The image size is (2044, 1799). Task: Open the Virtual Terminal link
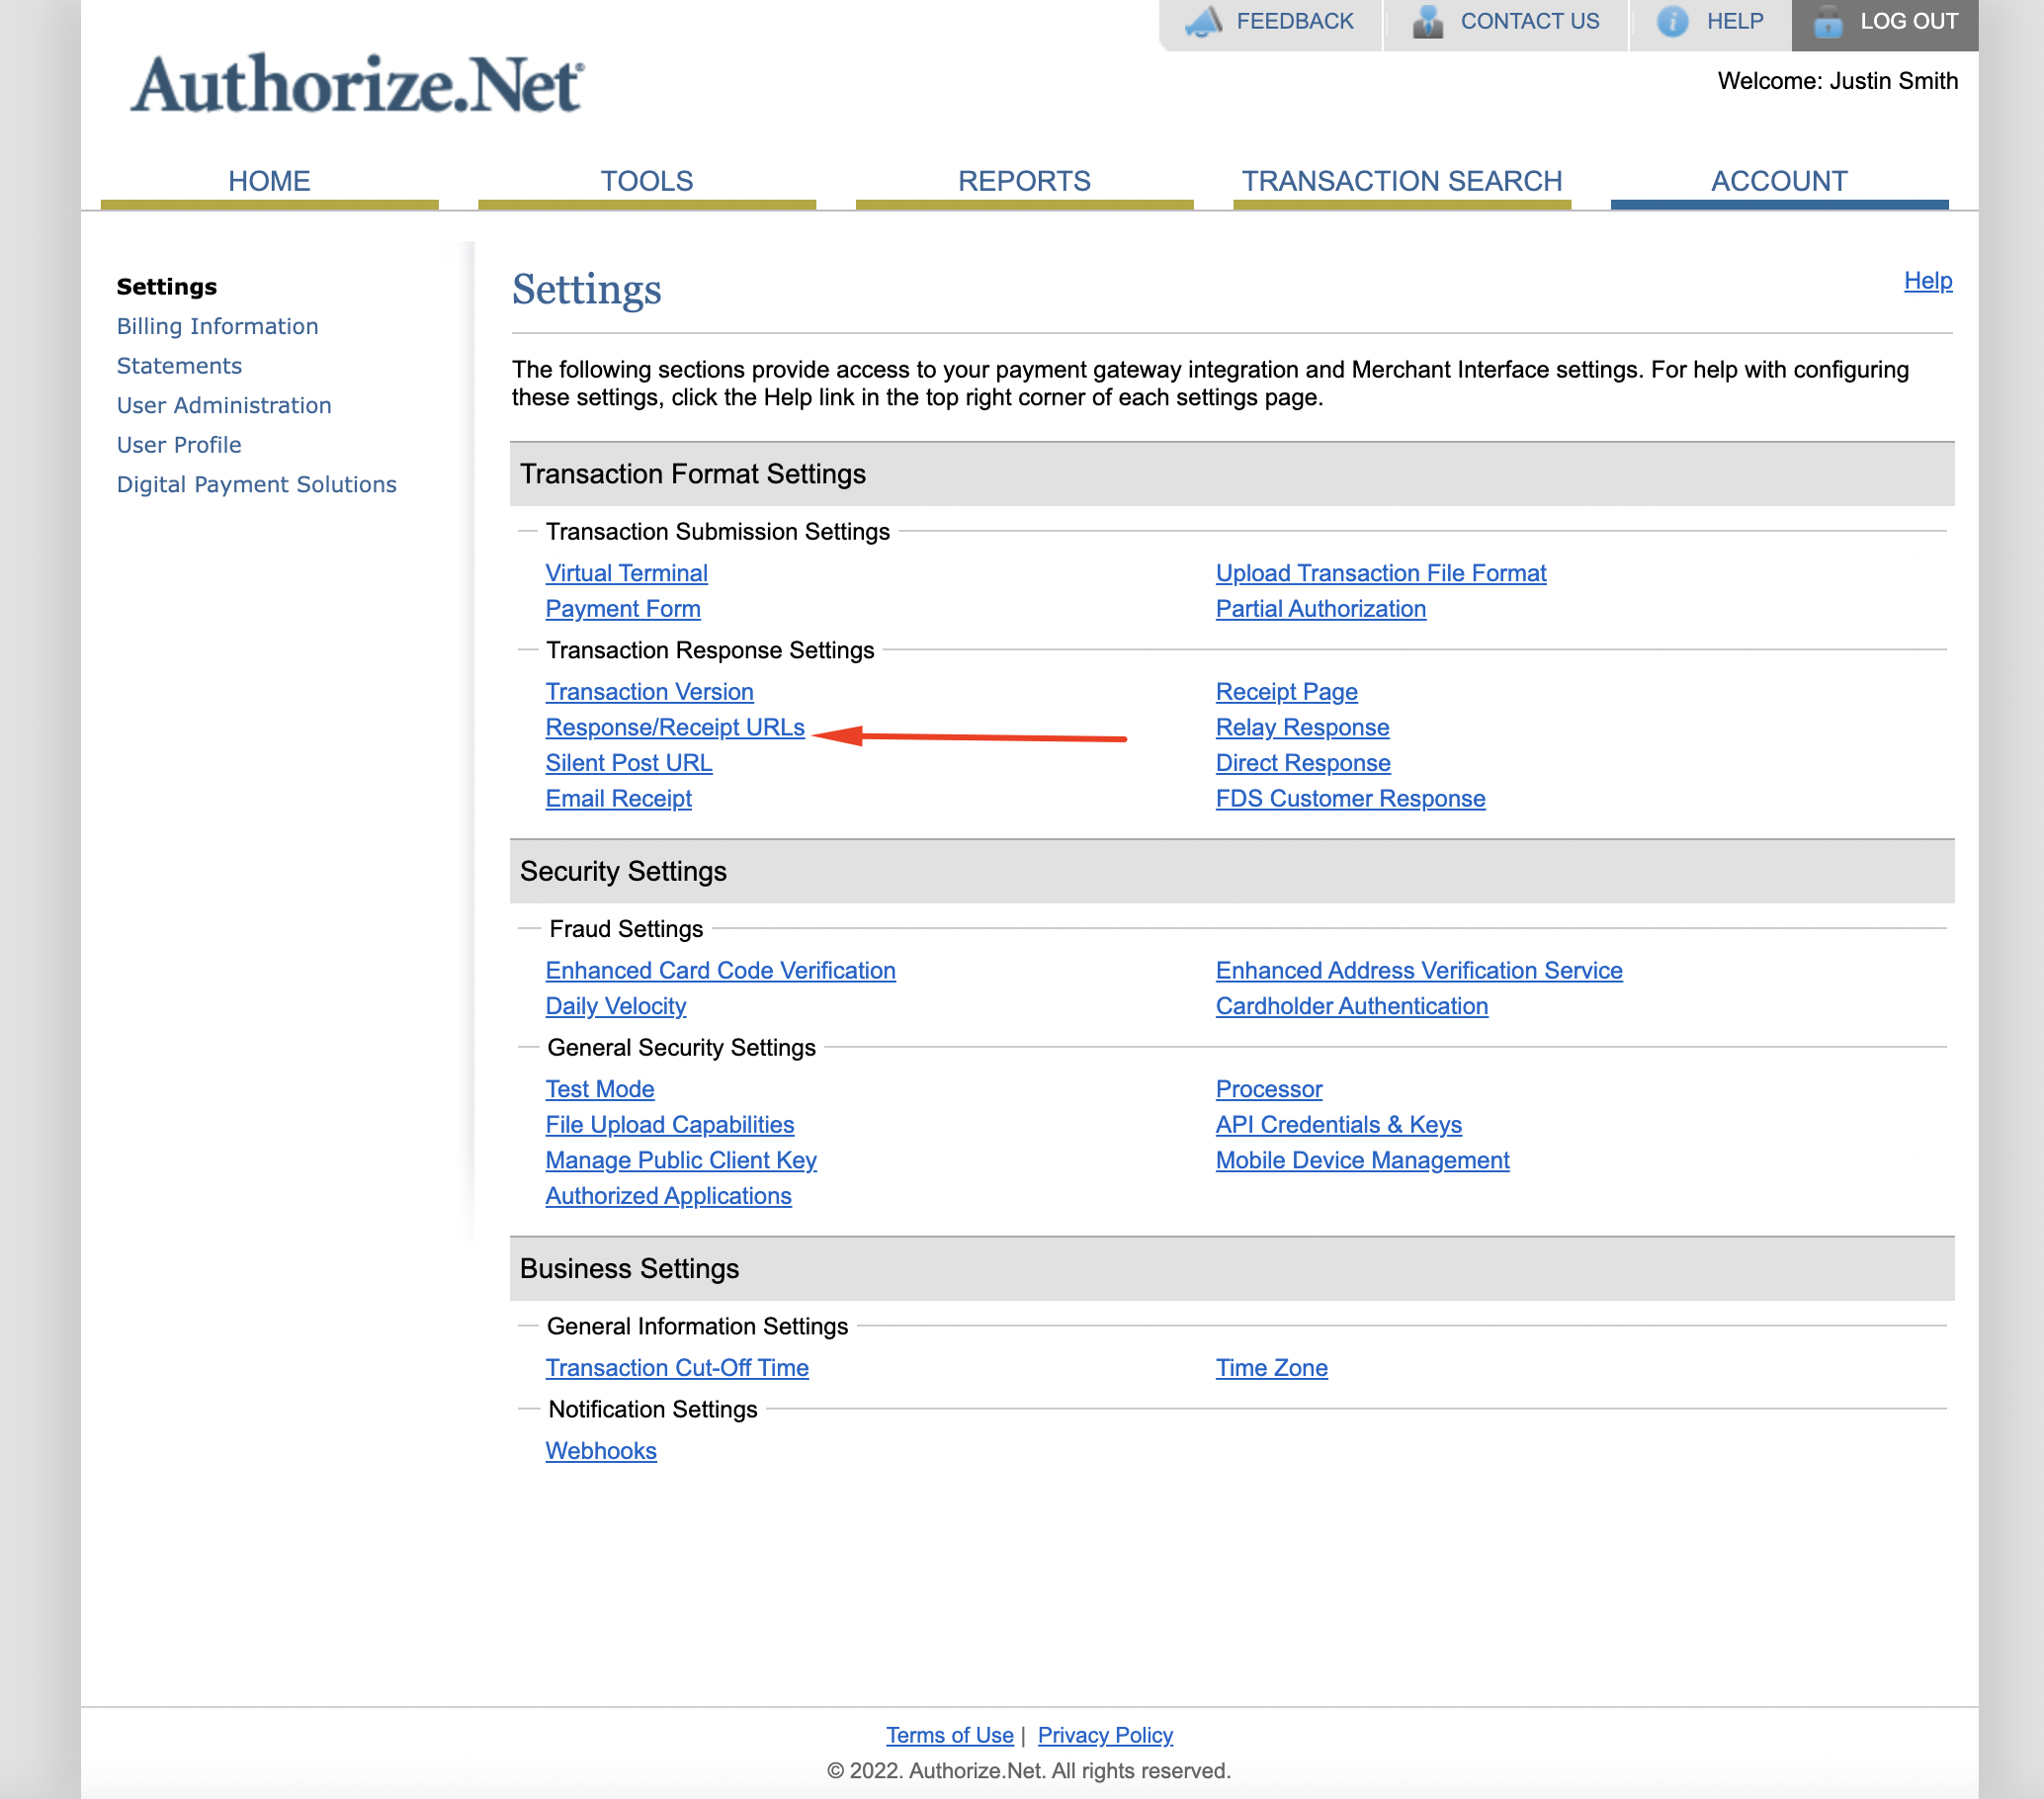(x=626, y=573)
